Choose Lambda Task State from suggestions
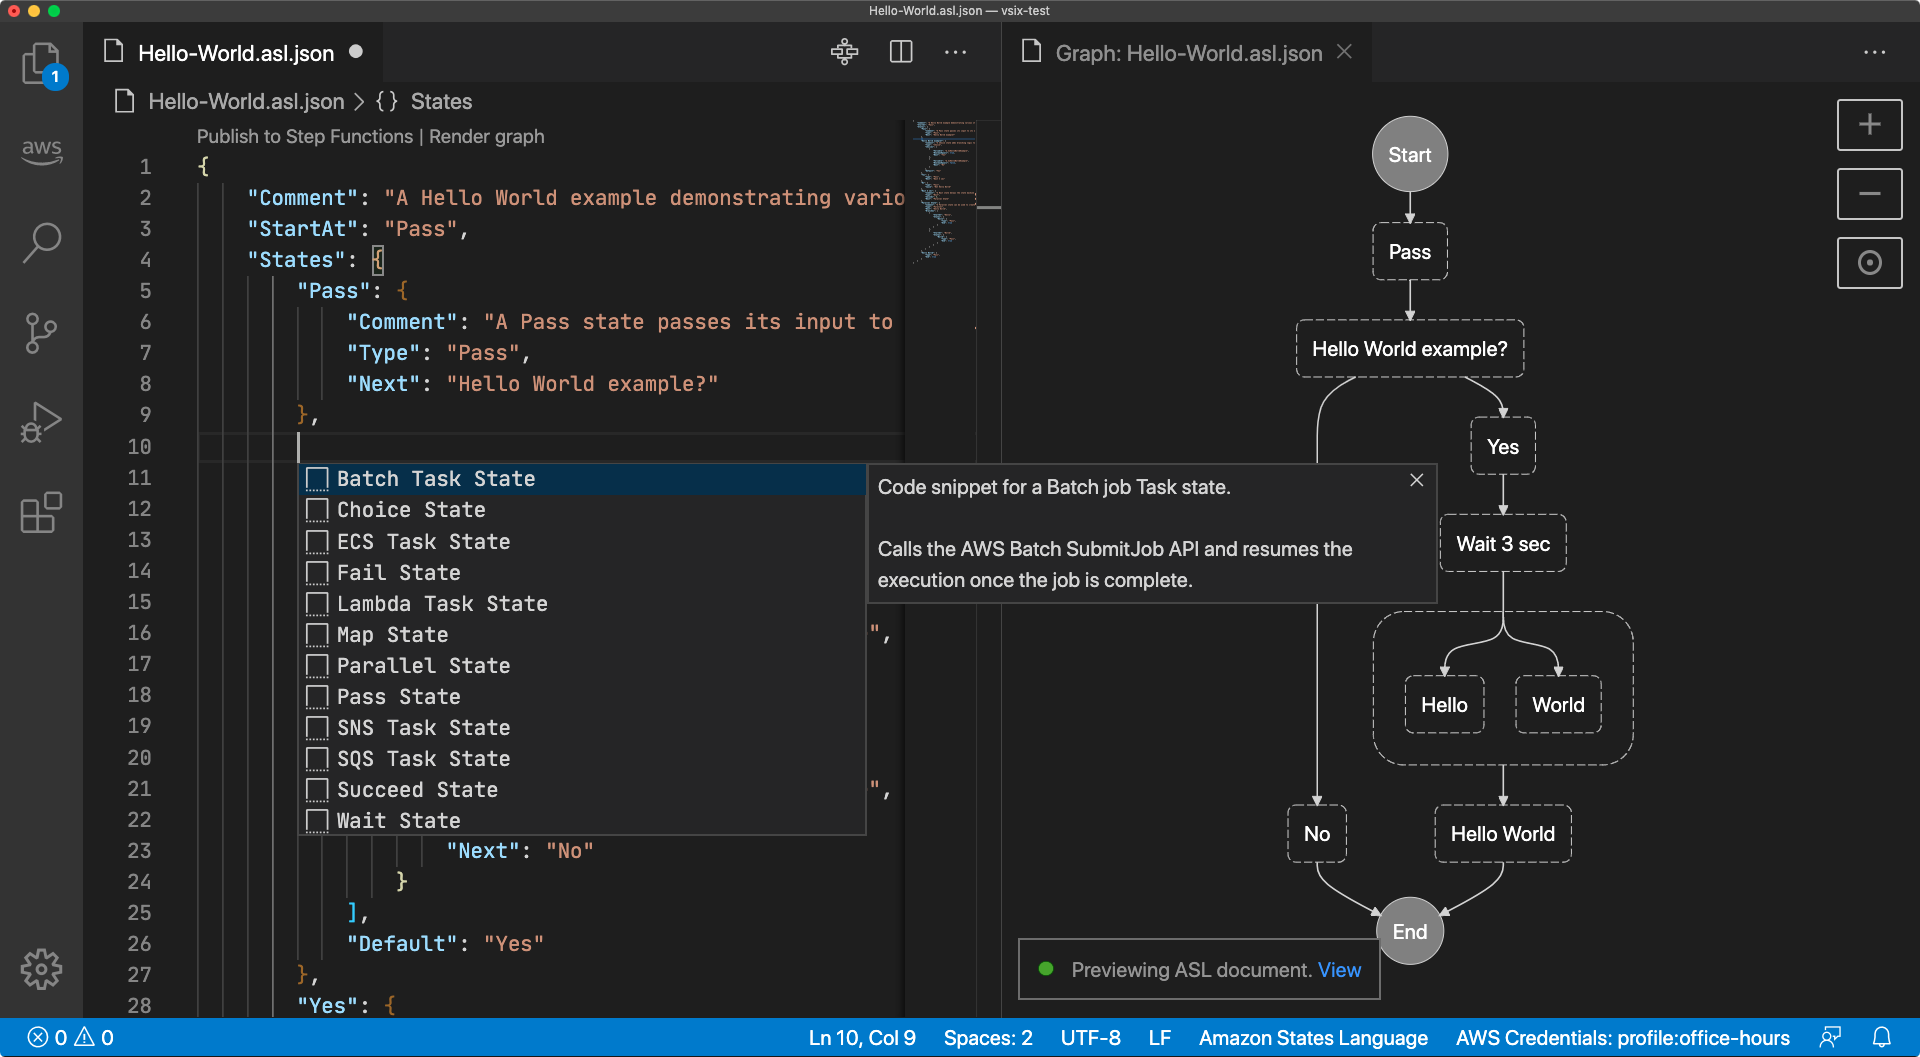The width and height of the screenshot is (1920, 1057). coord(441,604)
